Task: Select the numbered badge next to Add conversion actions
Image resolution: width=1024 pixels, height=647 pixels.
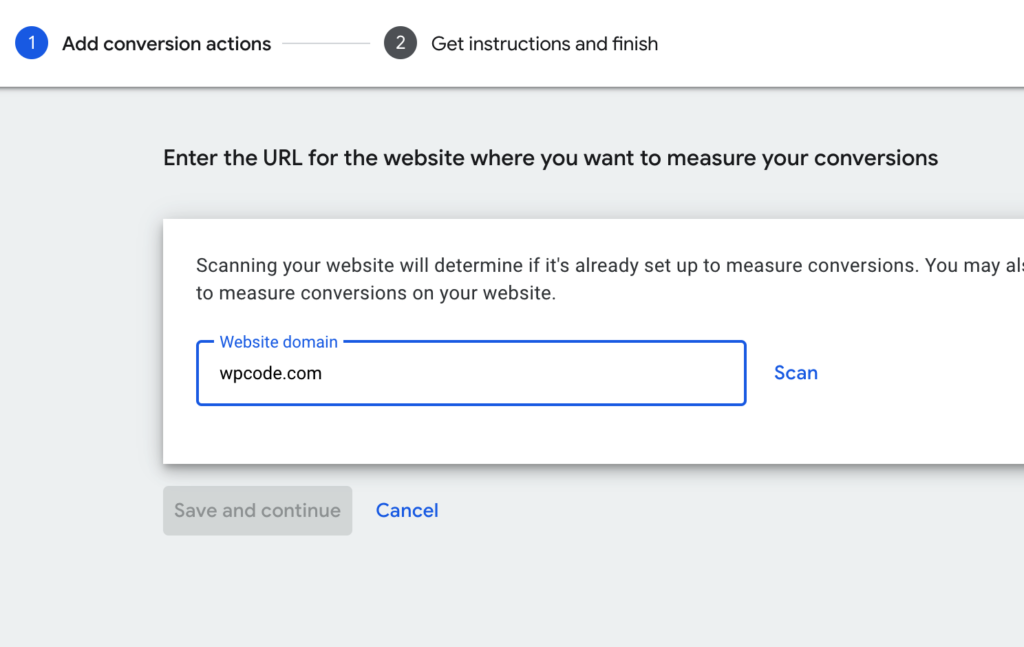Action: [x=30, y=43]
